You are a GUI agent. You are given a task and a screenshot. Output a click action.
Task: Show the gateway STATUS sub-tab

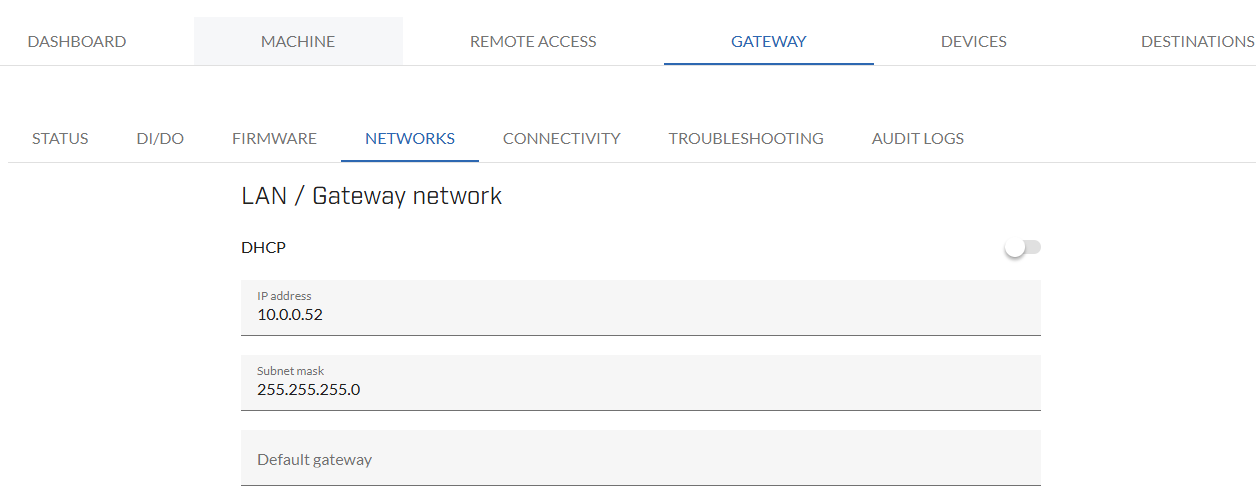tap(60, 139)
